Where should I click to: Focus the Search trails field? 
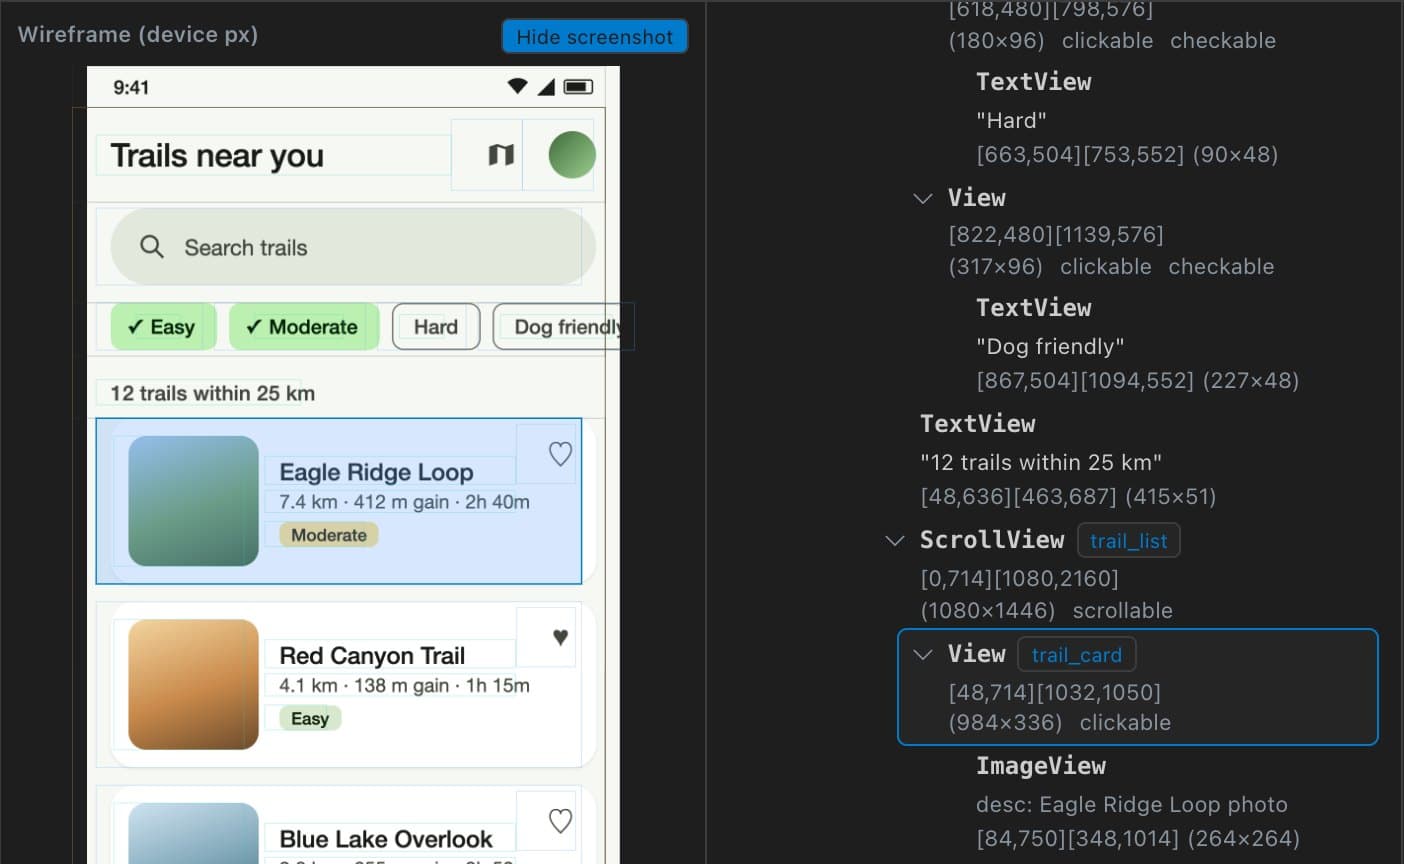pos(353,247)
